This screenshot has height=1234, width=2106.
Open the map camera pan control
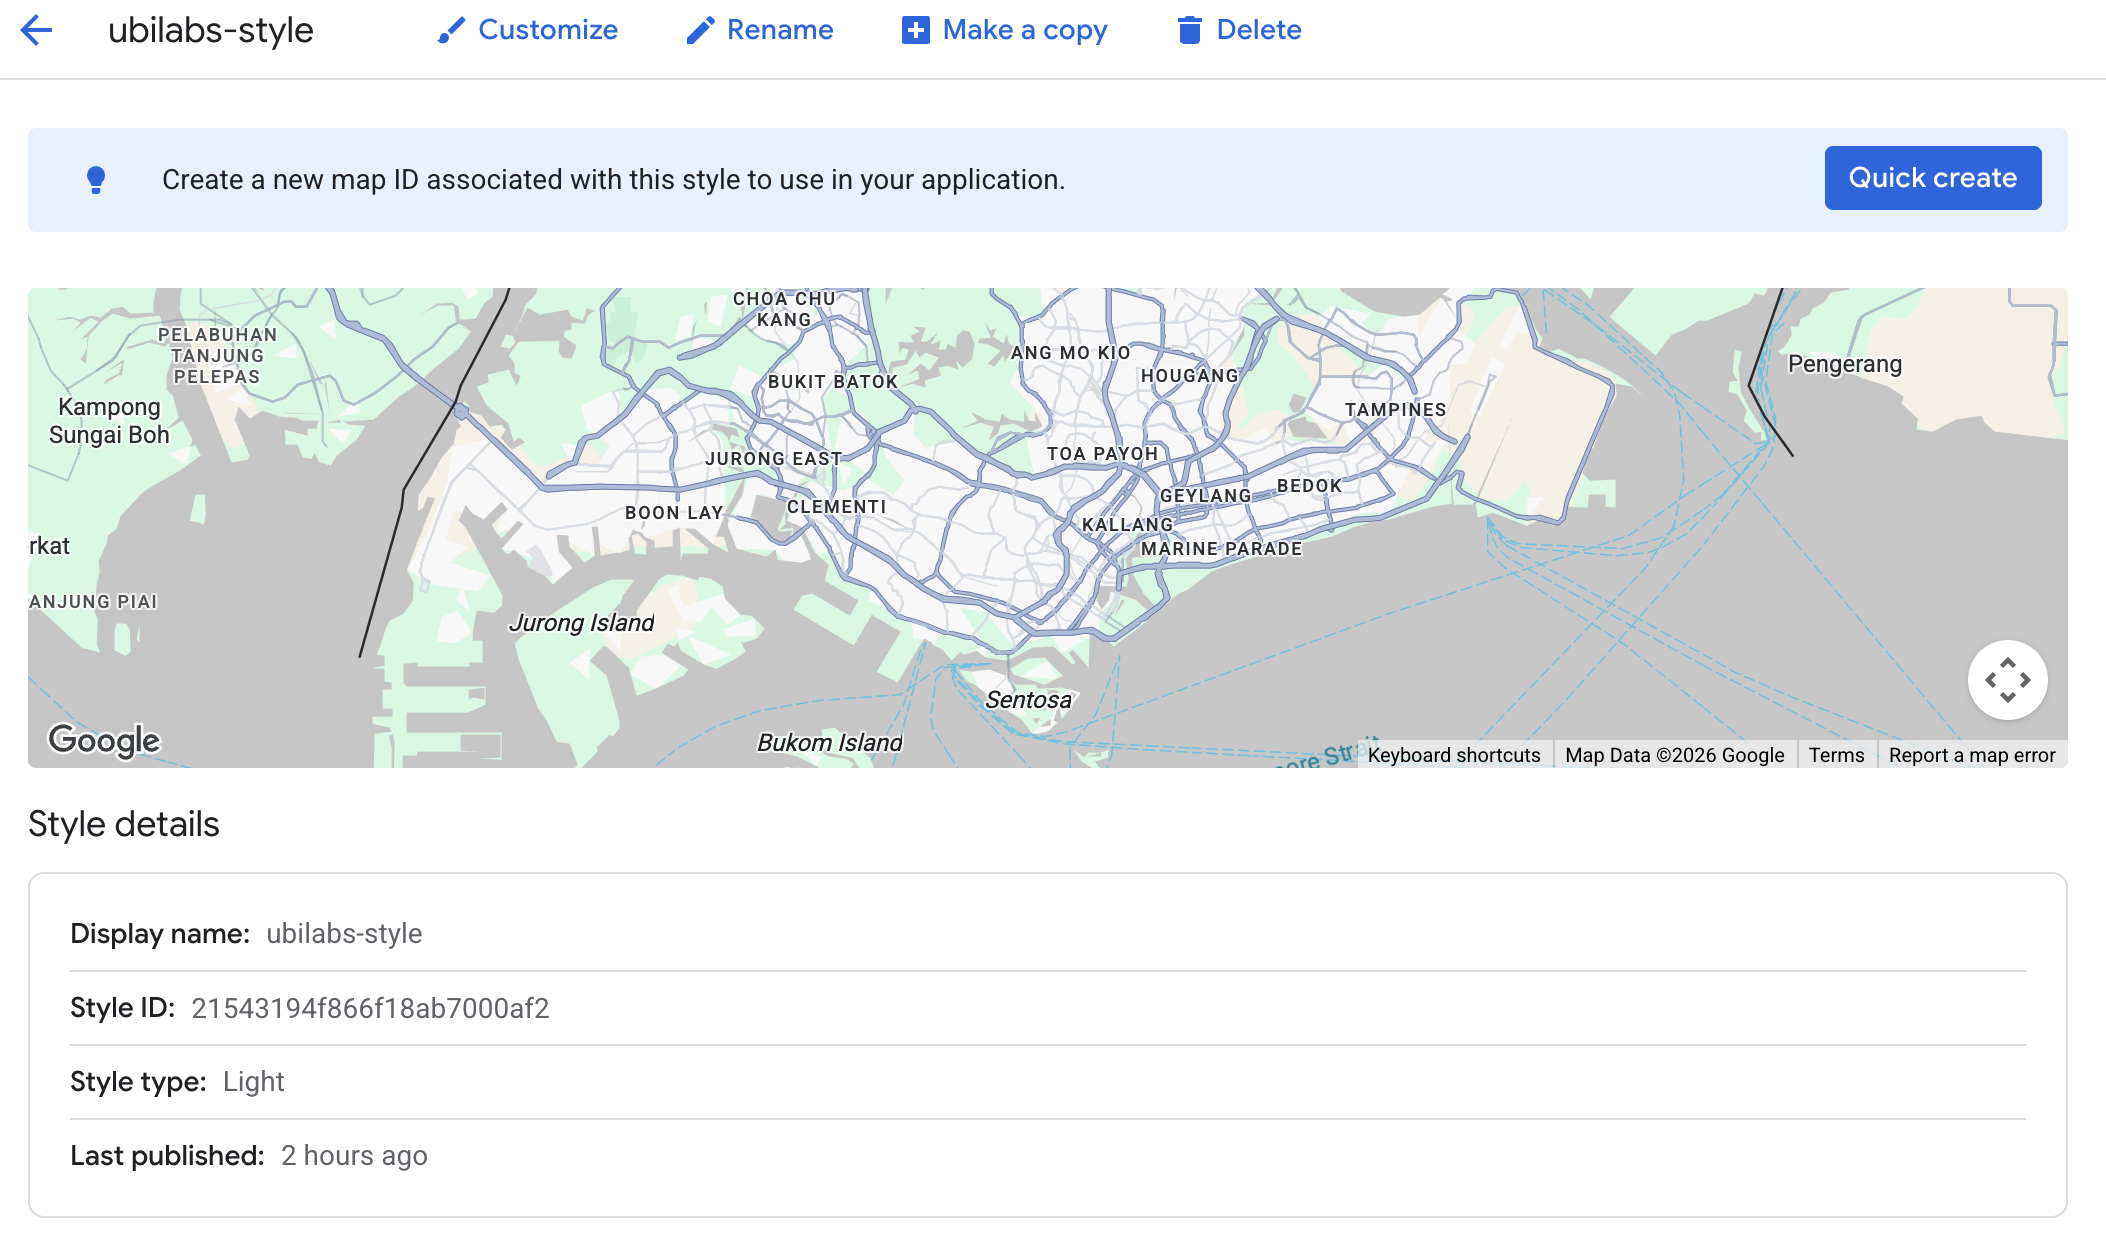2007,680
